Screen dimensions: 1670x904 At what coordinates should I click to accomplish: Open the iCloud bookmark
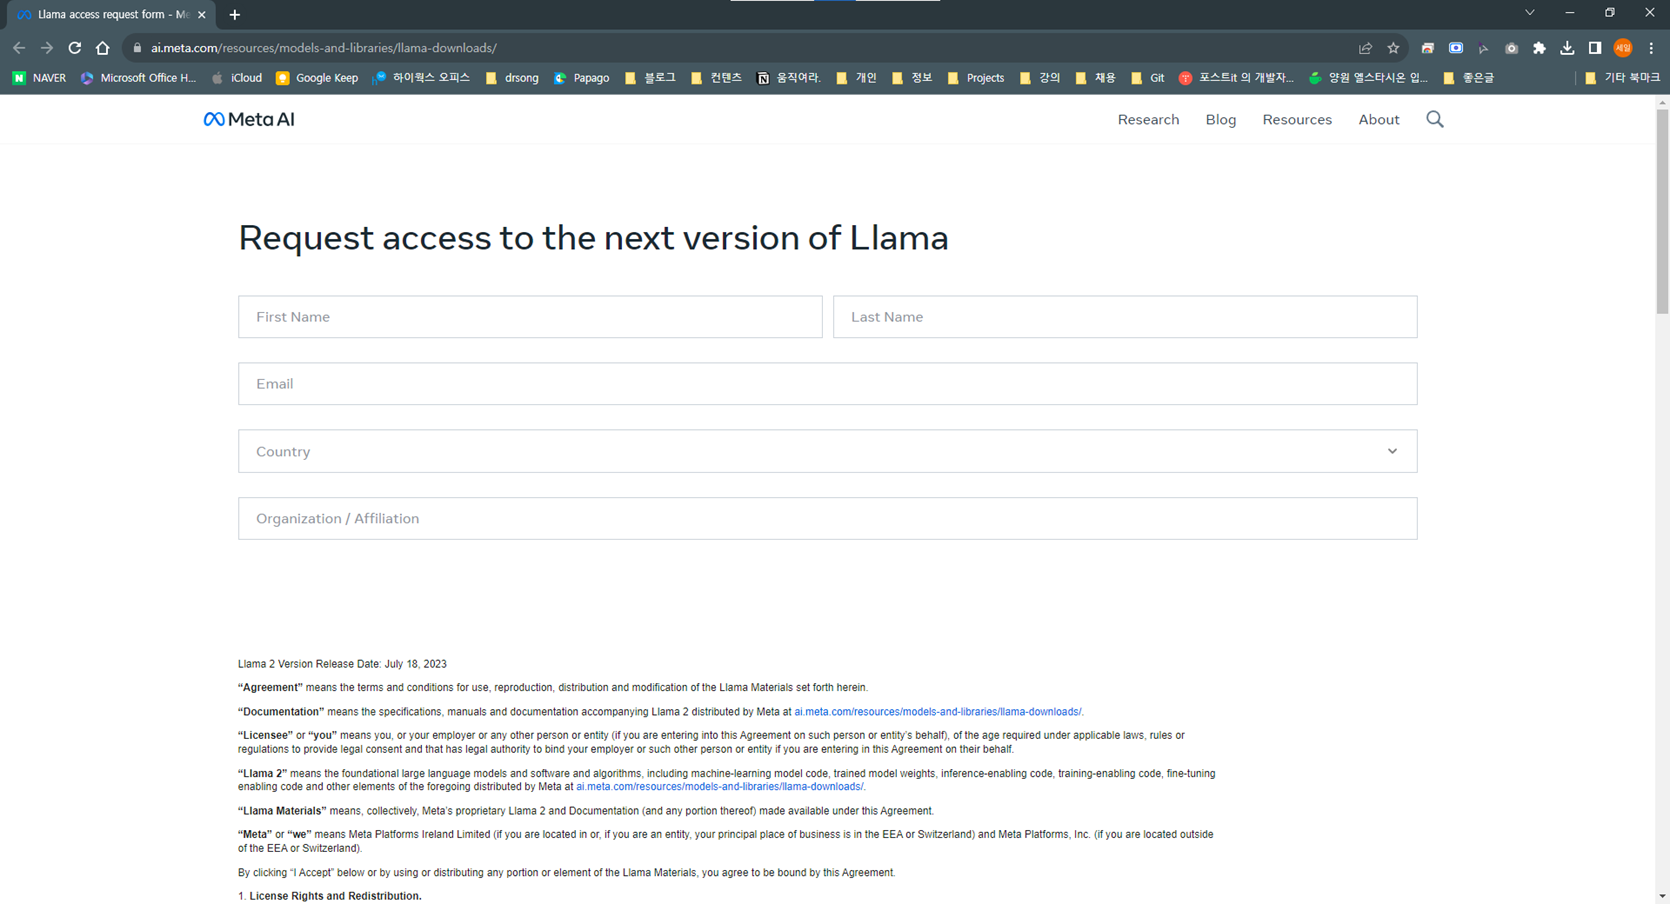coord(237,78)
